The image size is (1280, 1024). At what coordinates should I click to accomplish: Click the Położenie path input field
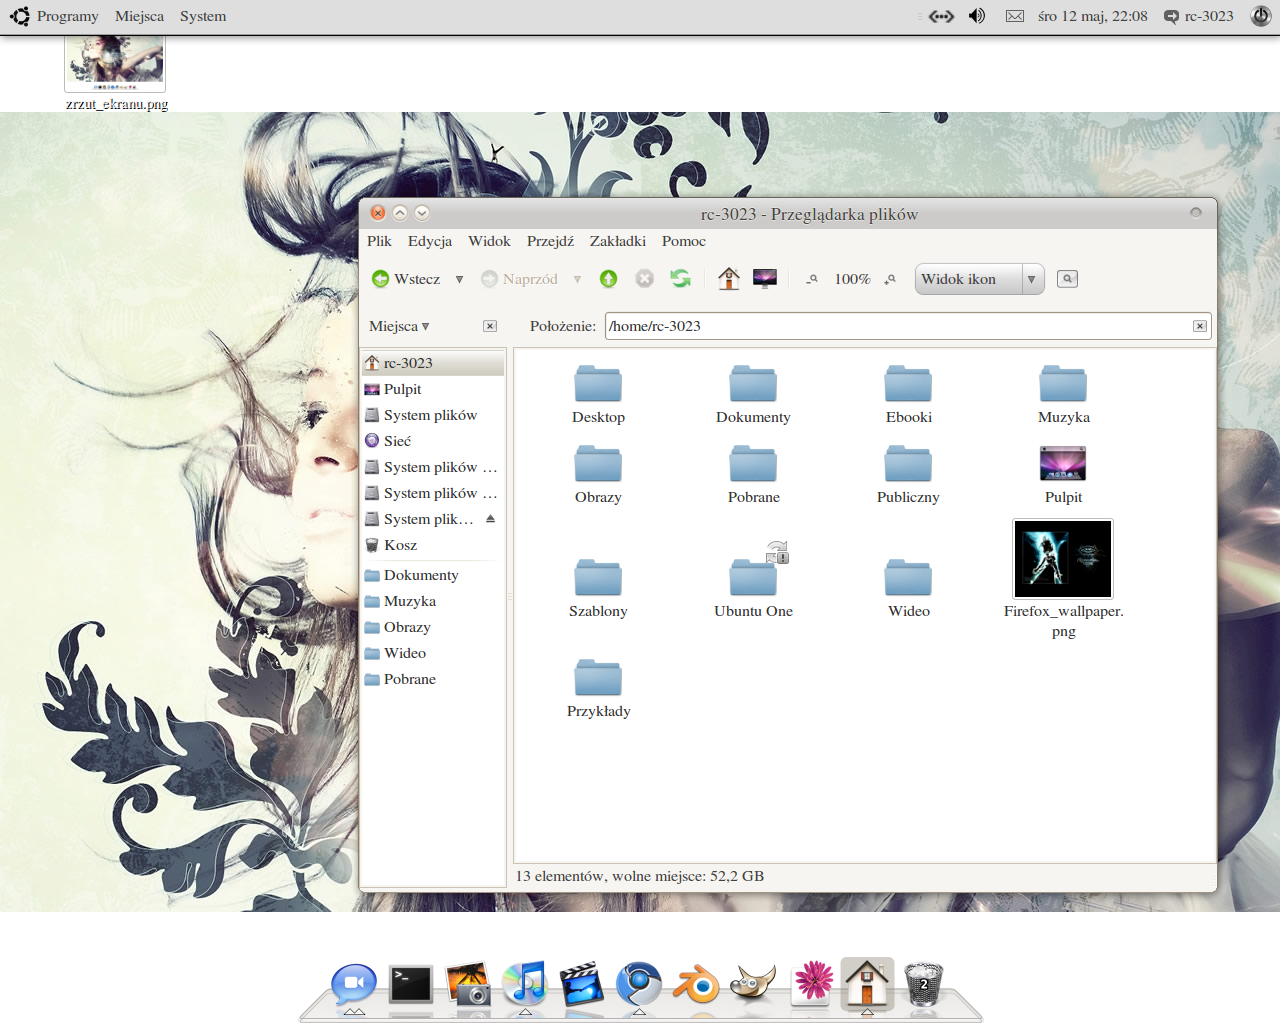pyautogui.click(x=895, y=326)
